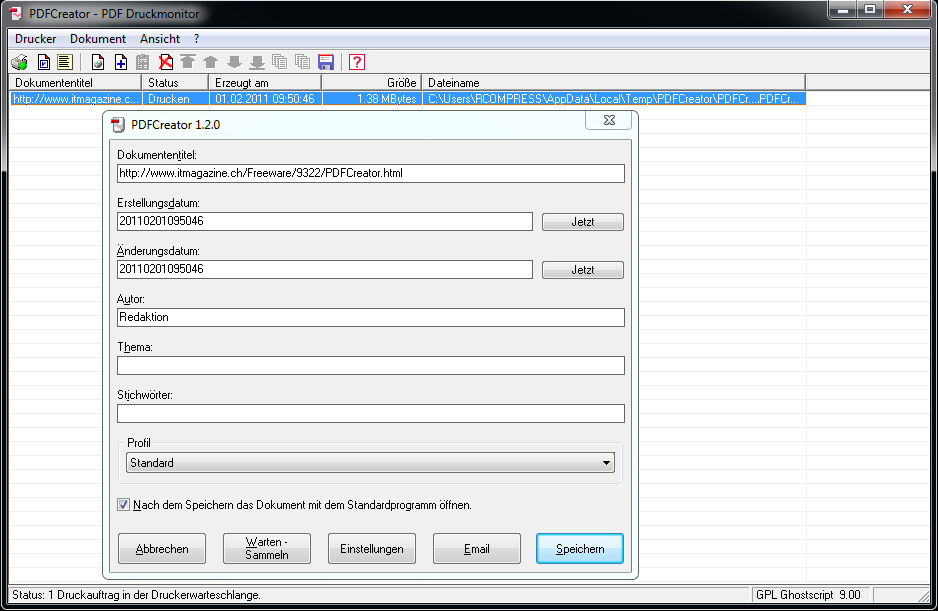Click the C:\Users\RCOMPRESS file path cell

614,99
